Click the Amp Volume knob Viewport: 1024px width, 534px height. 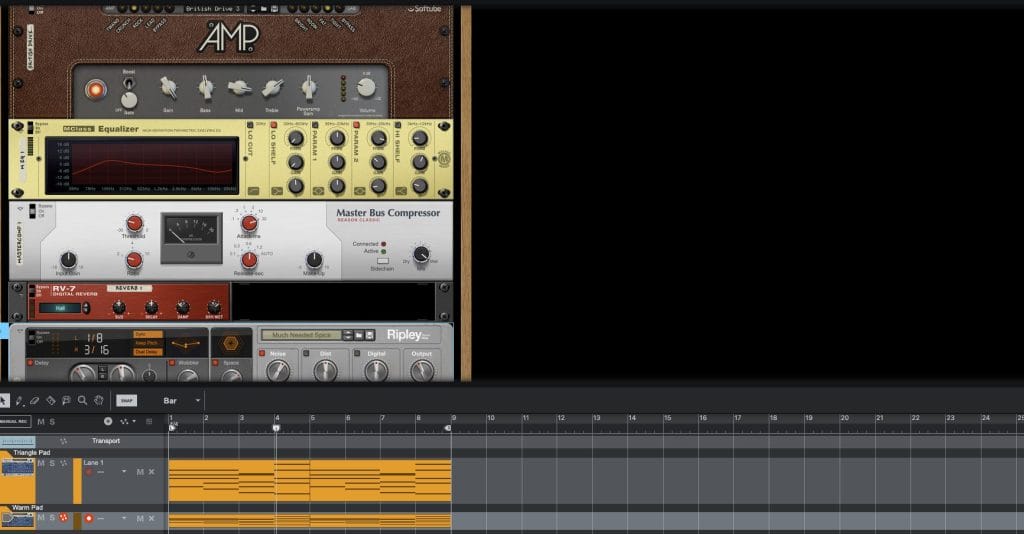[x=366, y=88]
